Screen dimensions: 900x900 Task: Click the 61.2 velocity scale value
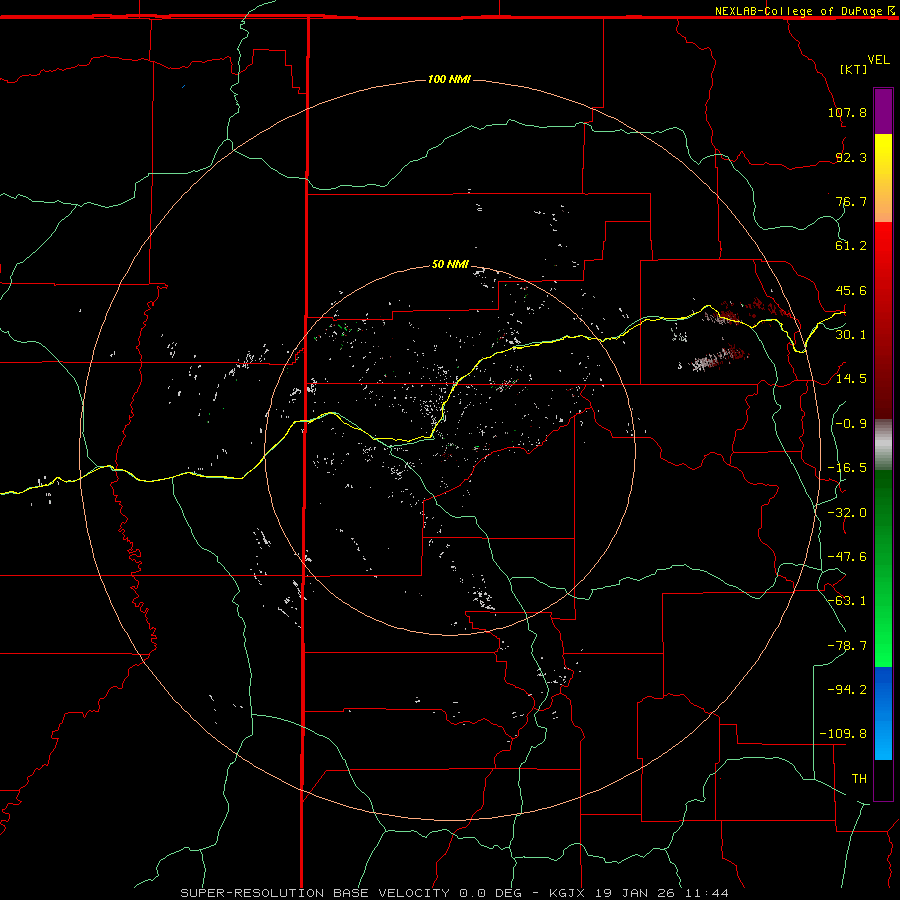(x=851, y=246)
